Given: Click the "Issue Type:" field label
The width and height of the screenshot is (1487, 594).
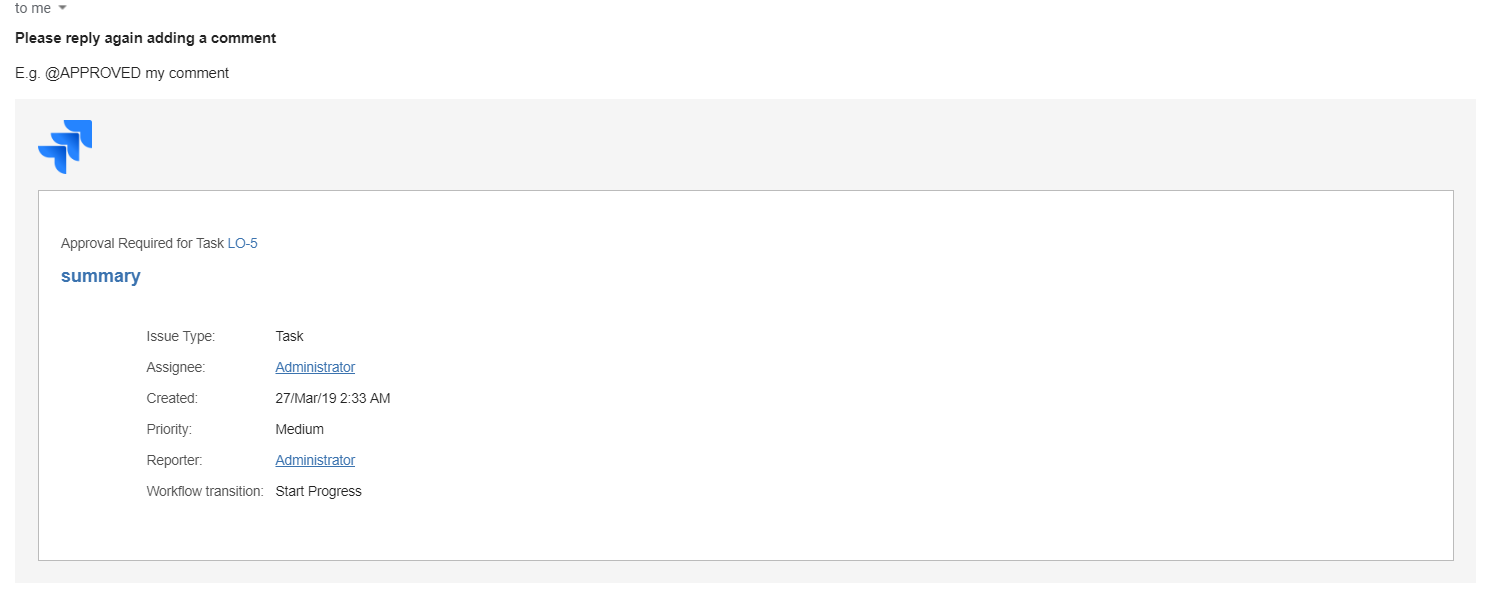Looking at the screenshot, I should [180, 336].
